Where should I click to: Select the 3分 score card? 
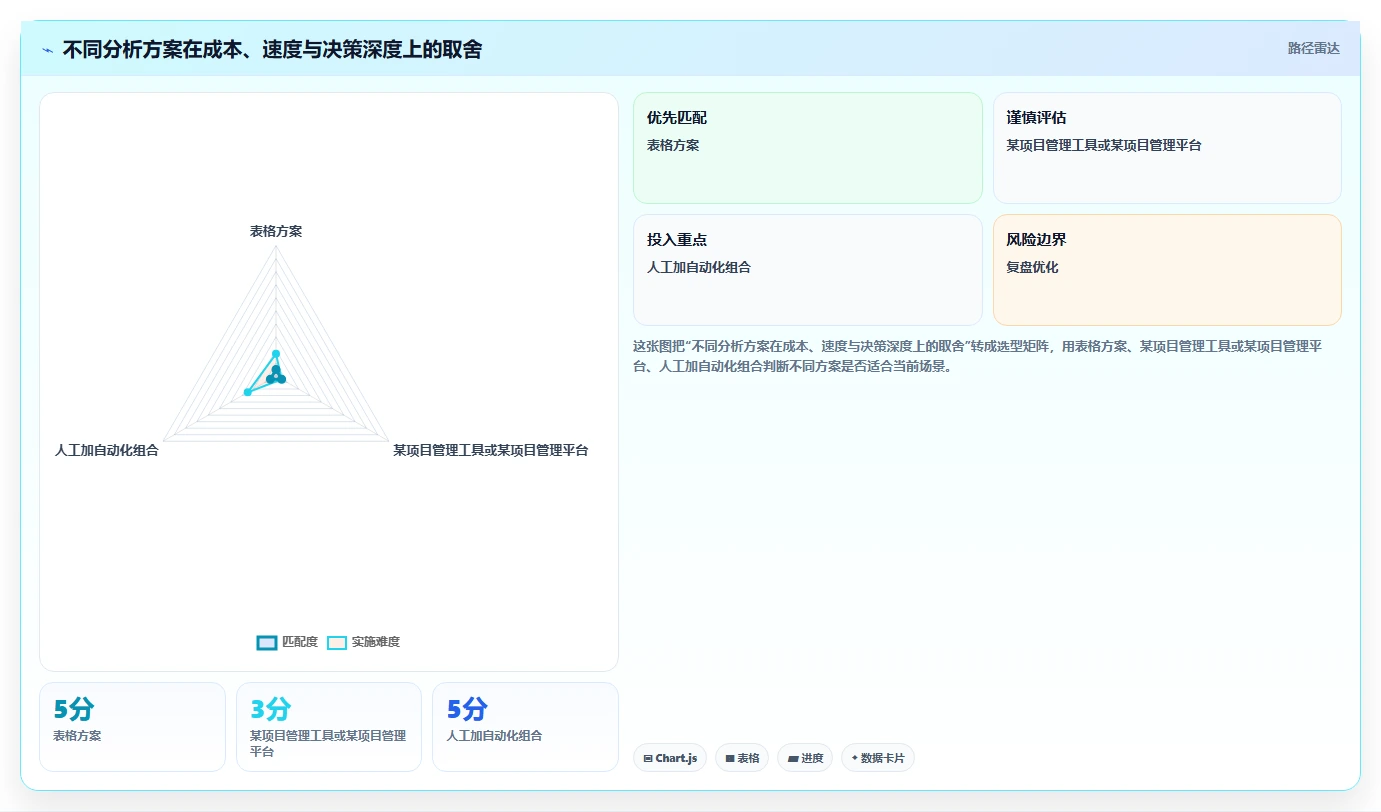click(329, 727)
